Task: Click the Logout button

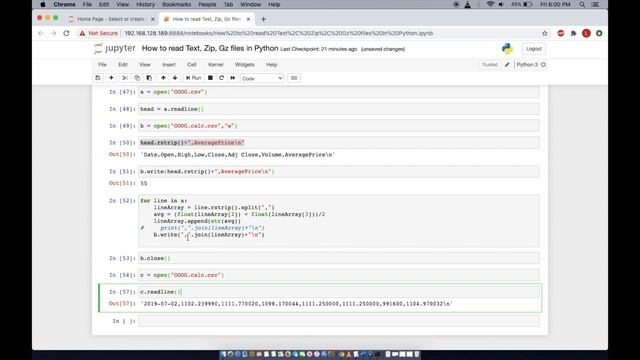Action: pyautogui.click(x=533, y=49)
